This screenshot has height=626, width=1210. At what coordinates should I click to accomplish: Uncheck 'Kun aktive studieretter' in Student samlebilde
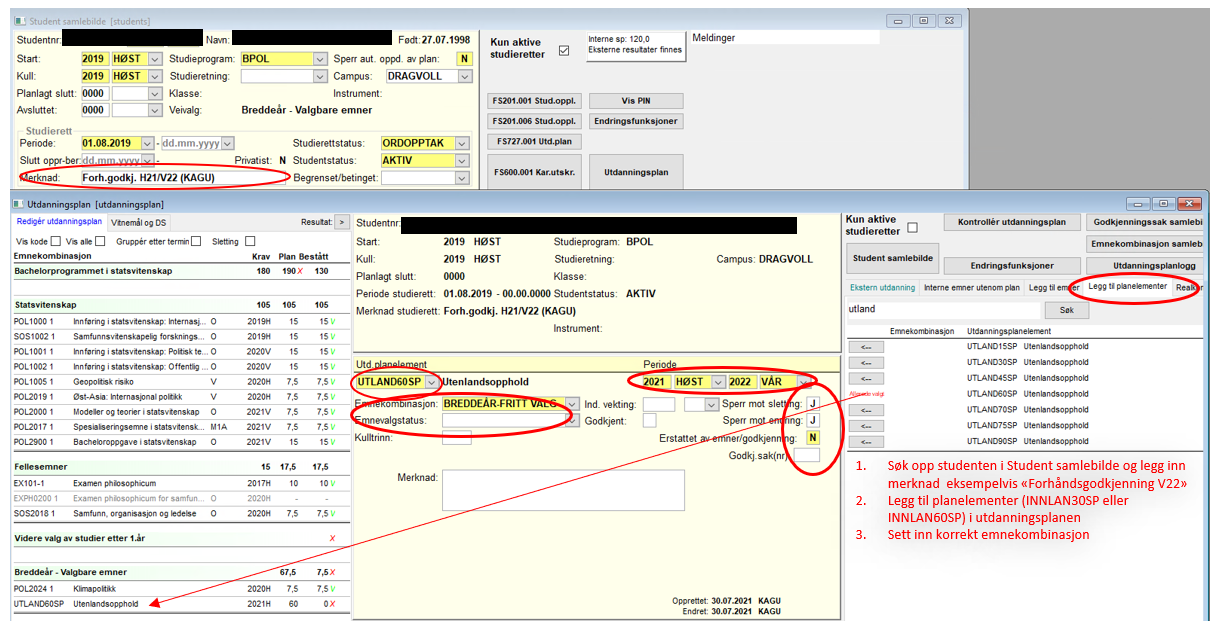pos(564,51)
